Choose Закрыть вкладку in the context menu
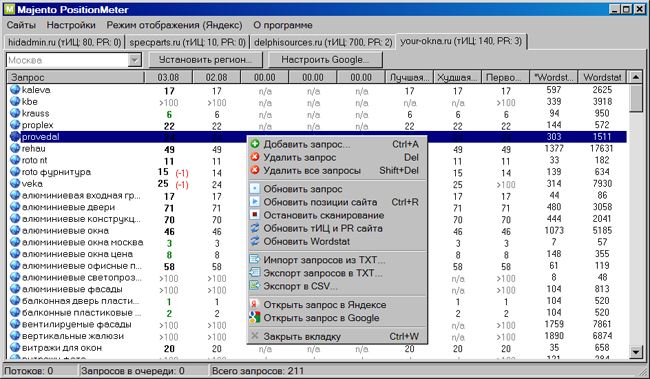 pyautogui.click(x=337, y=336)
